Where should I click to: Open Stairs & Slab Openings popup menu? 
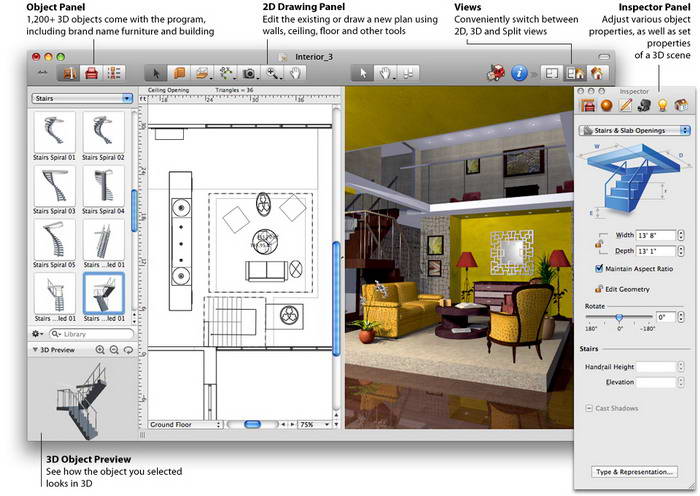(634, 130)
